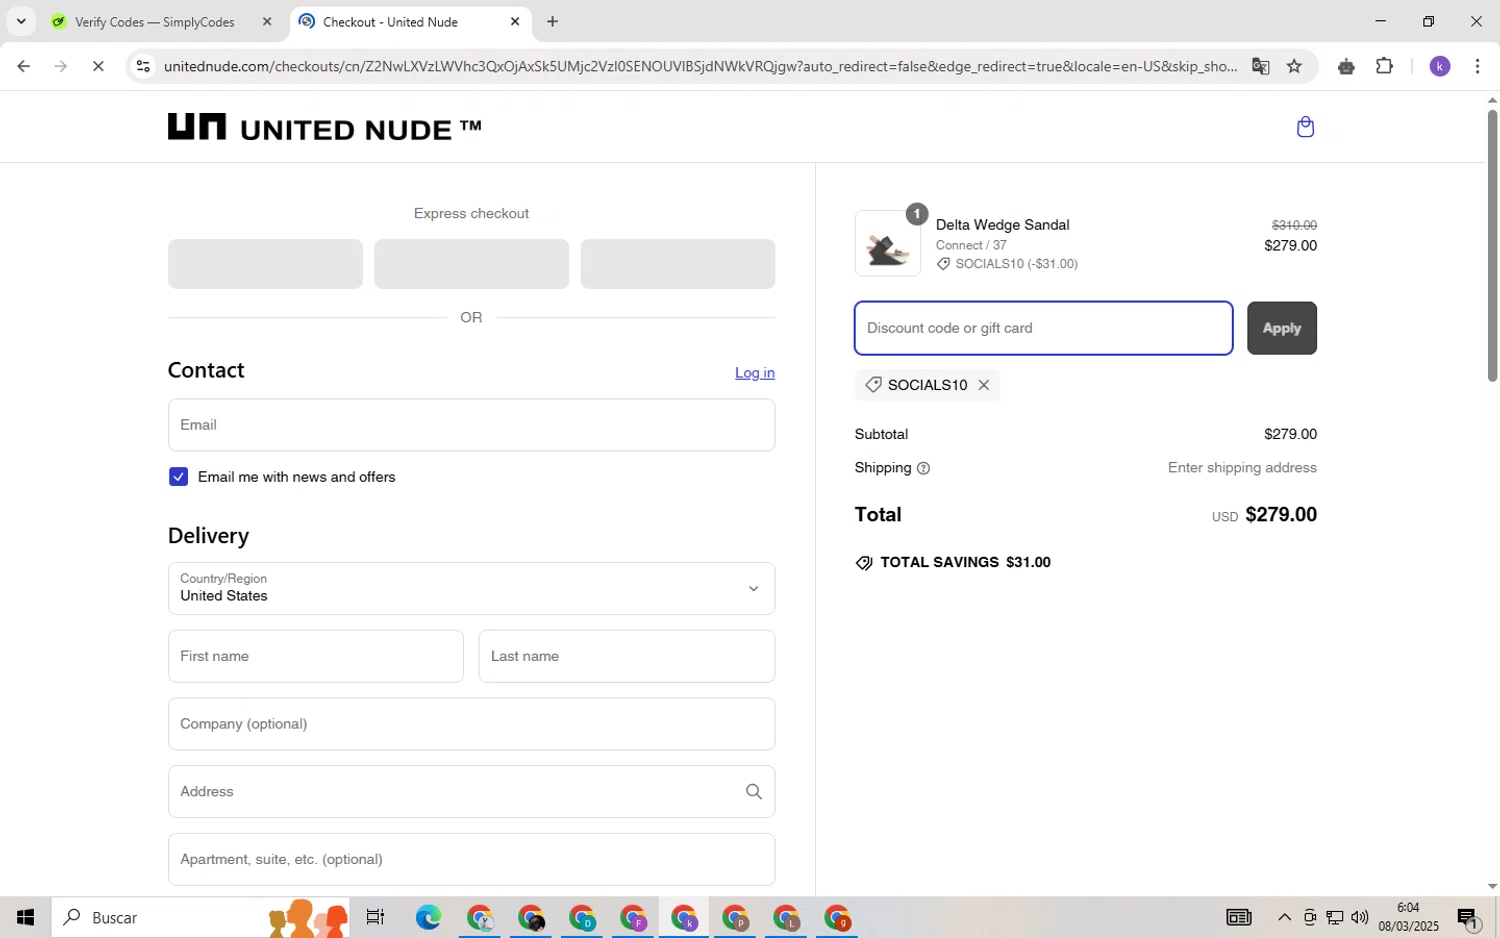1500x938 pixels.
Task: Click the middle express checkout button
Action: 471,264
